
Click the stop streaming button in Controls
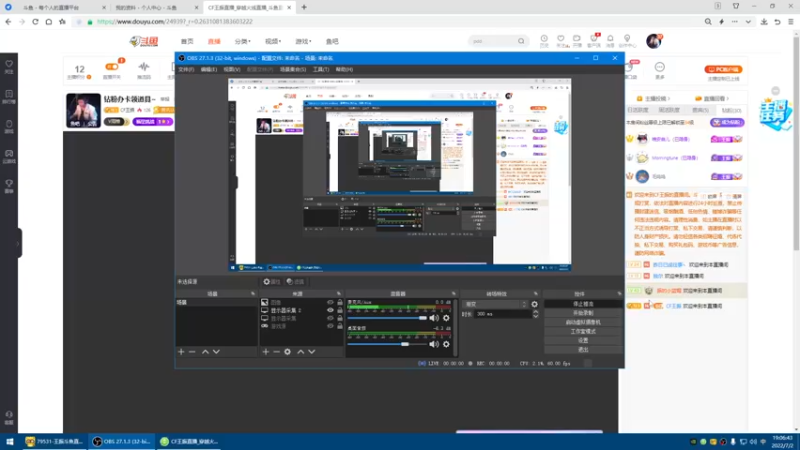(x=583, y=304)
